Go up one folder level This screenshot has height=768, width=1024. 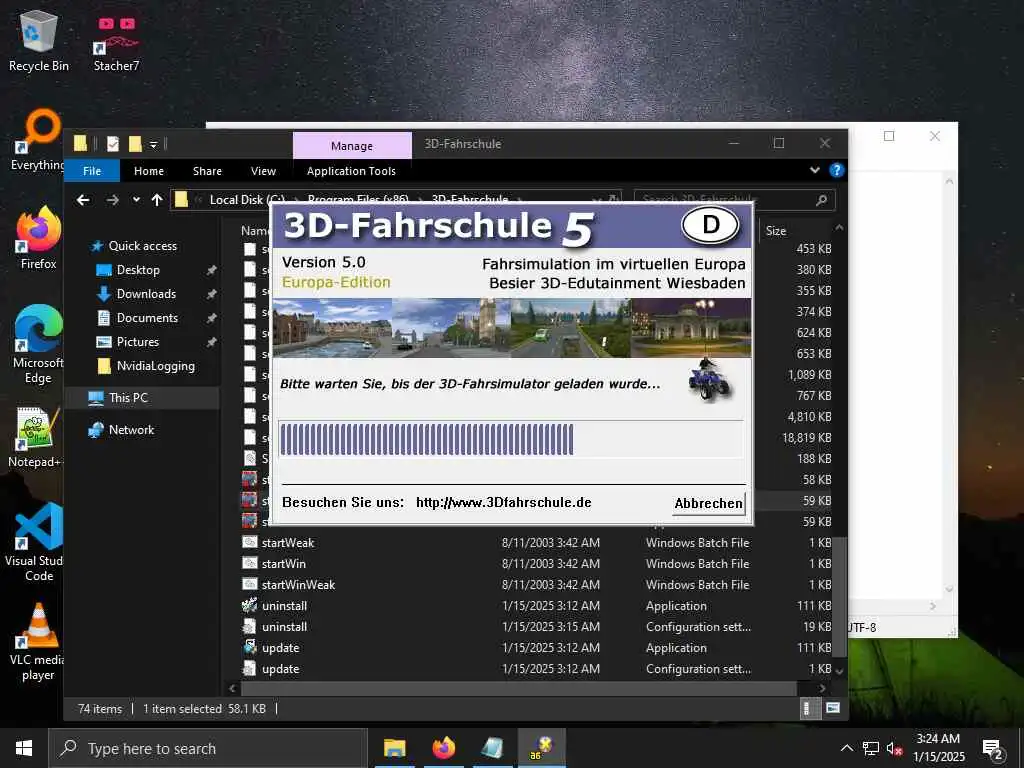(x=157, y=200)
